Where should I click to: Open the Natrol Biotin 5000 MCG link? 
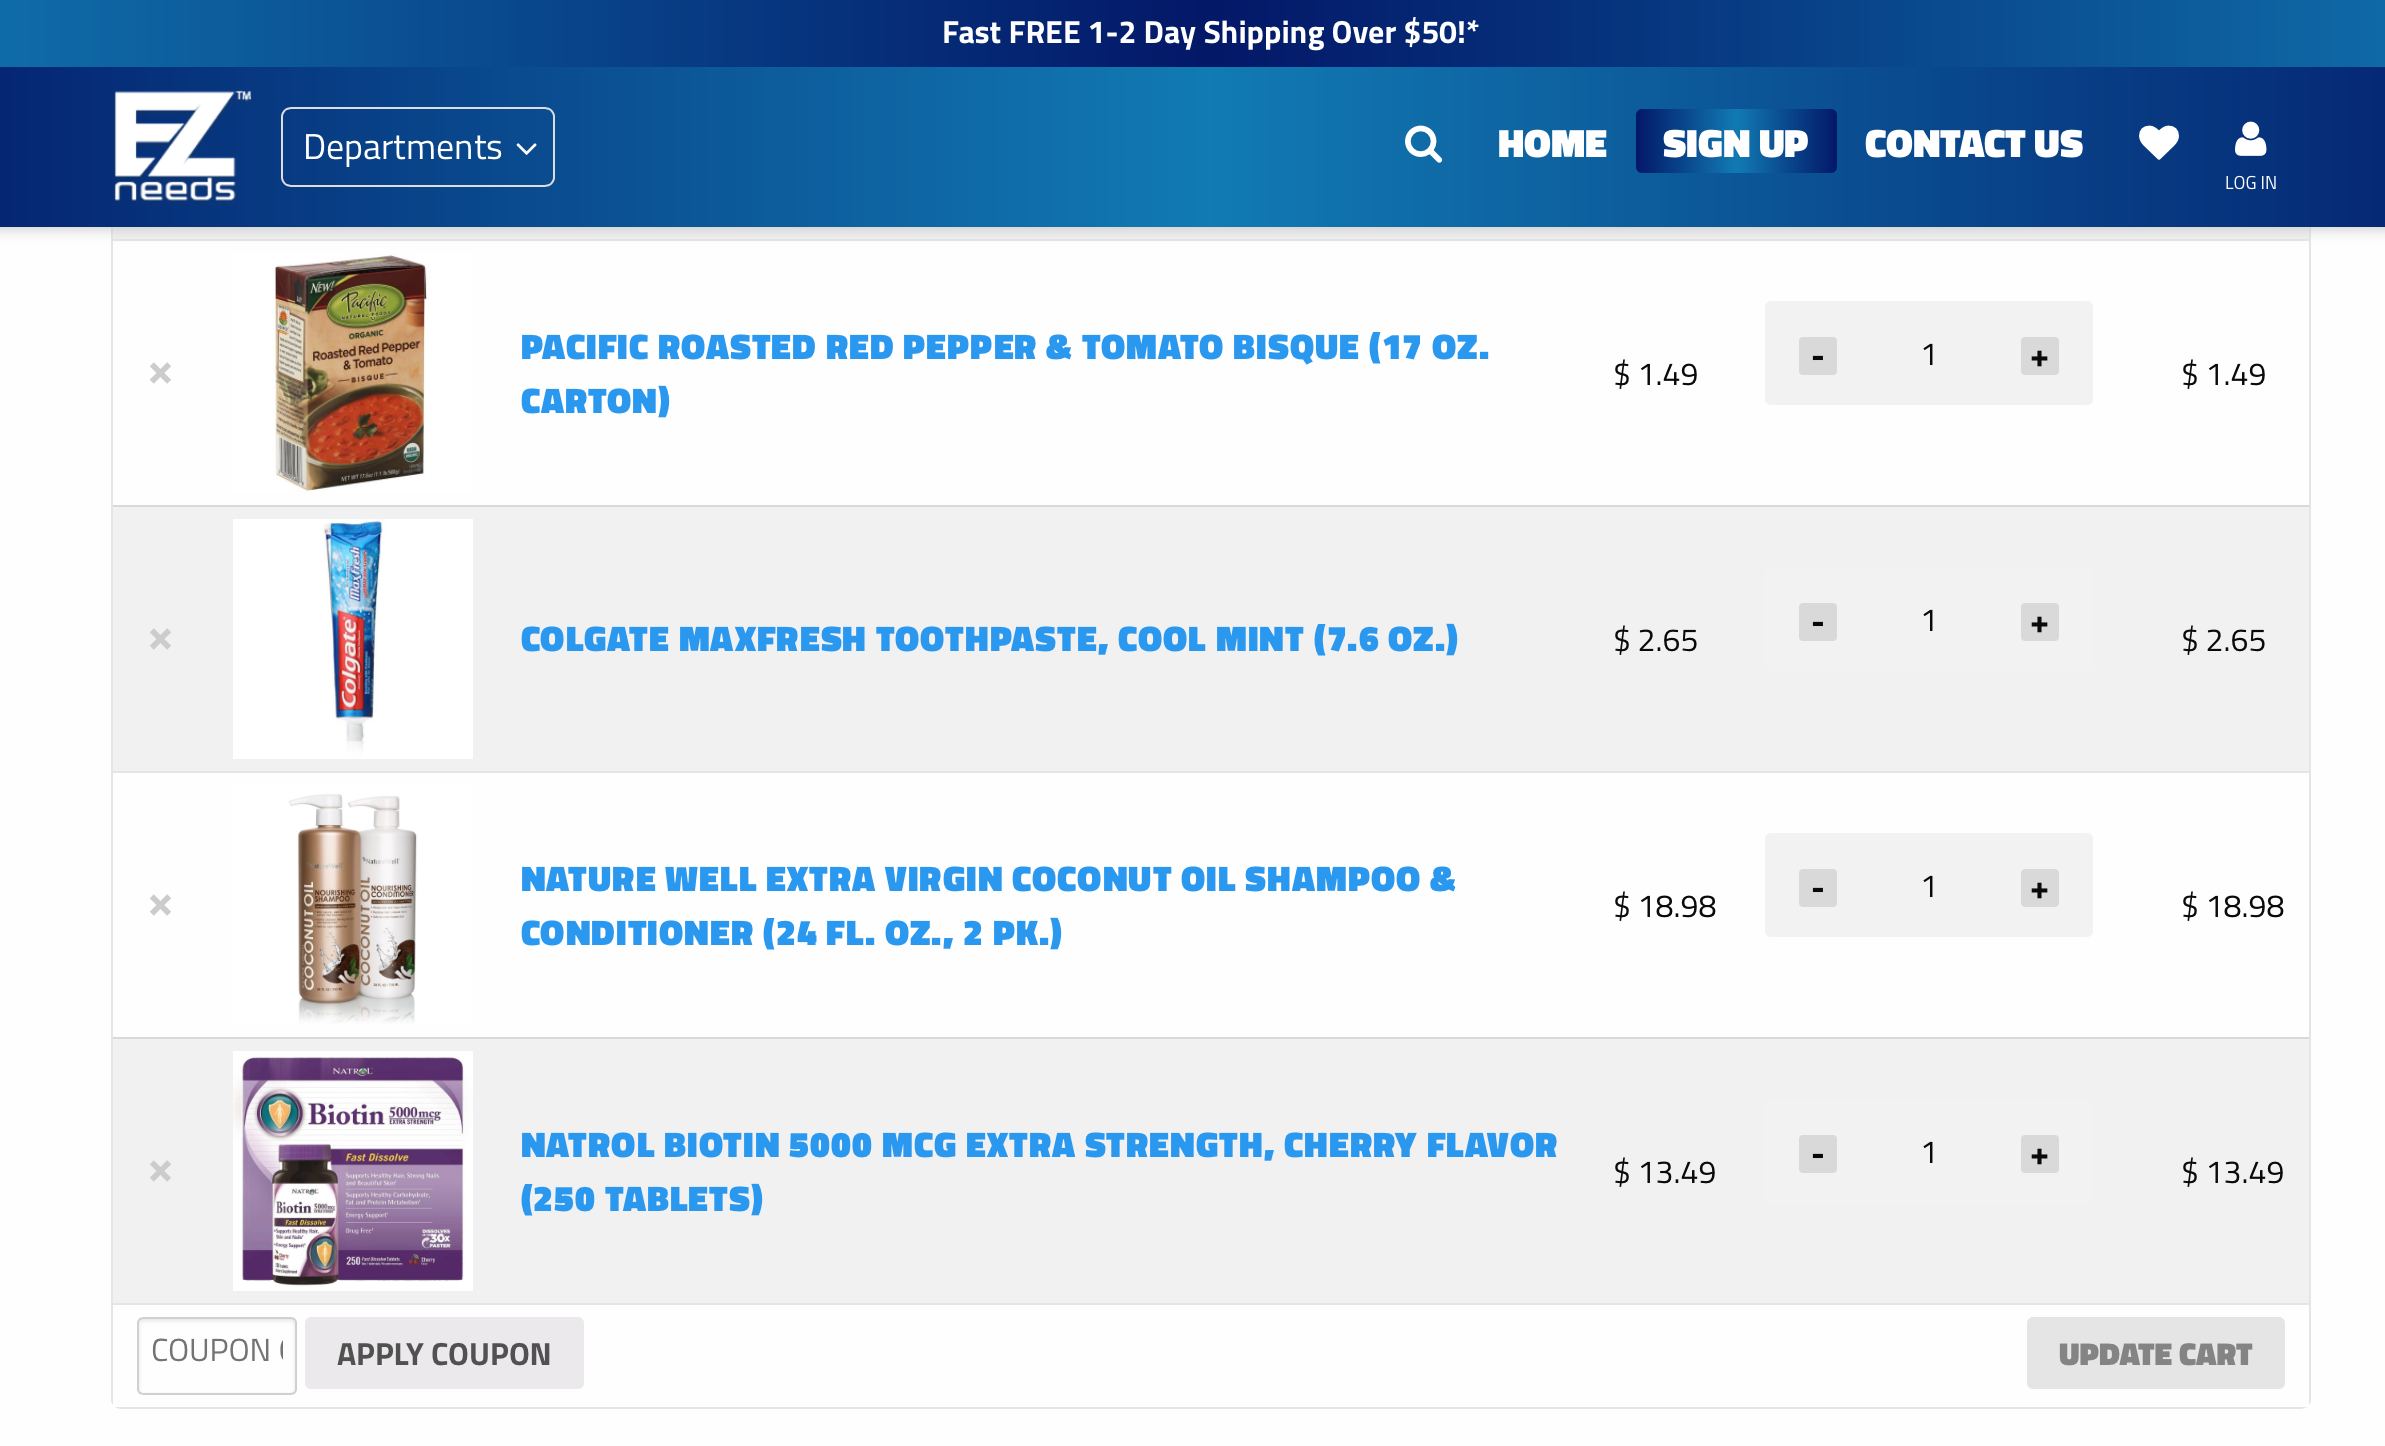click(x=1039, y=1171)
